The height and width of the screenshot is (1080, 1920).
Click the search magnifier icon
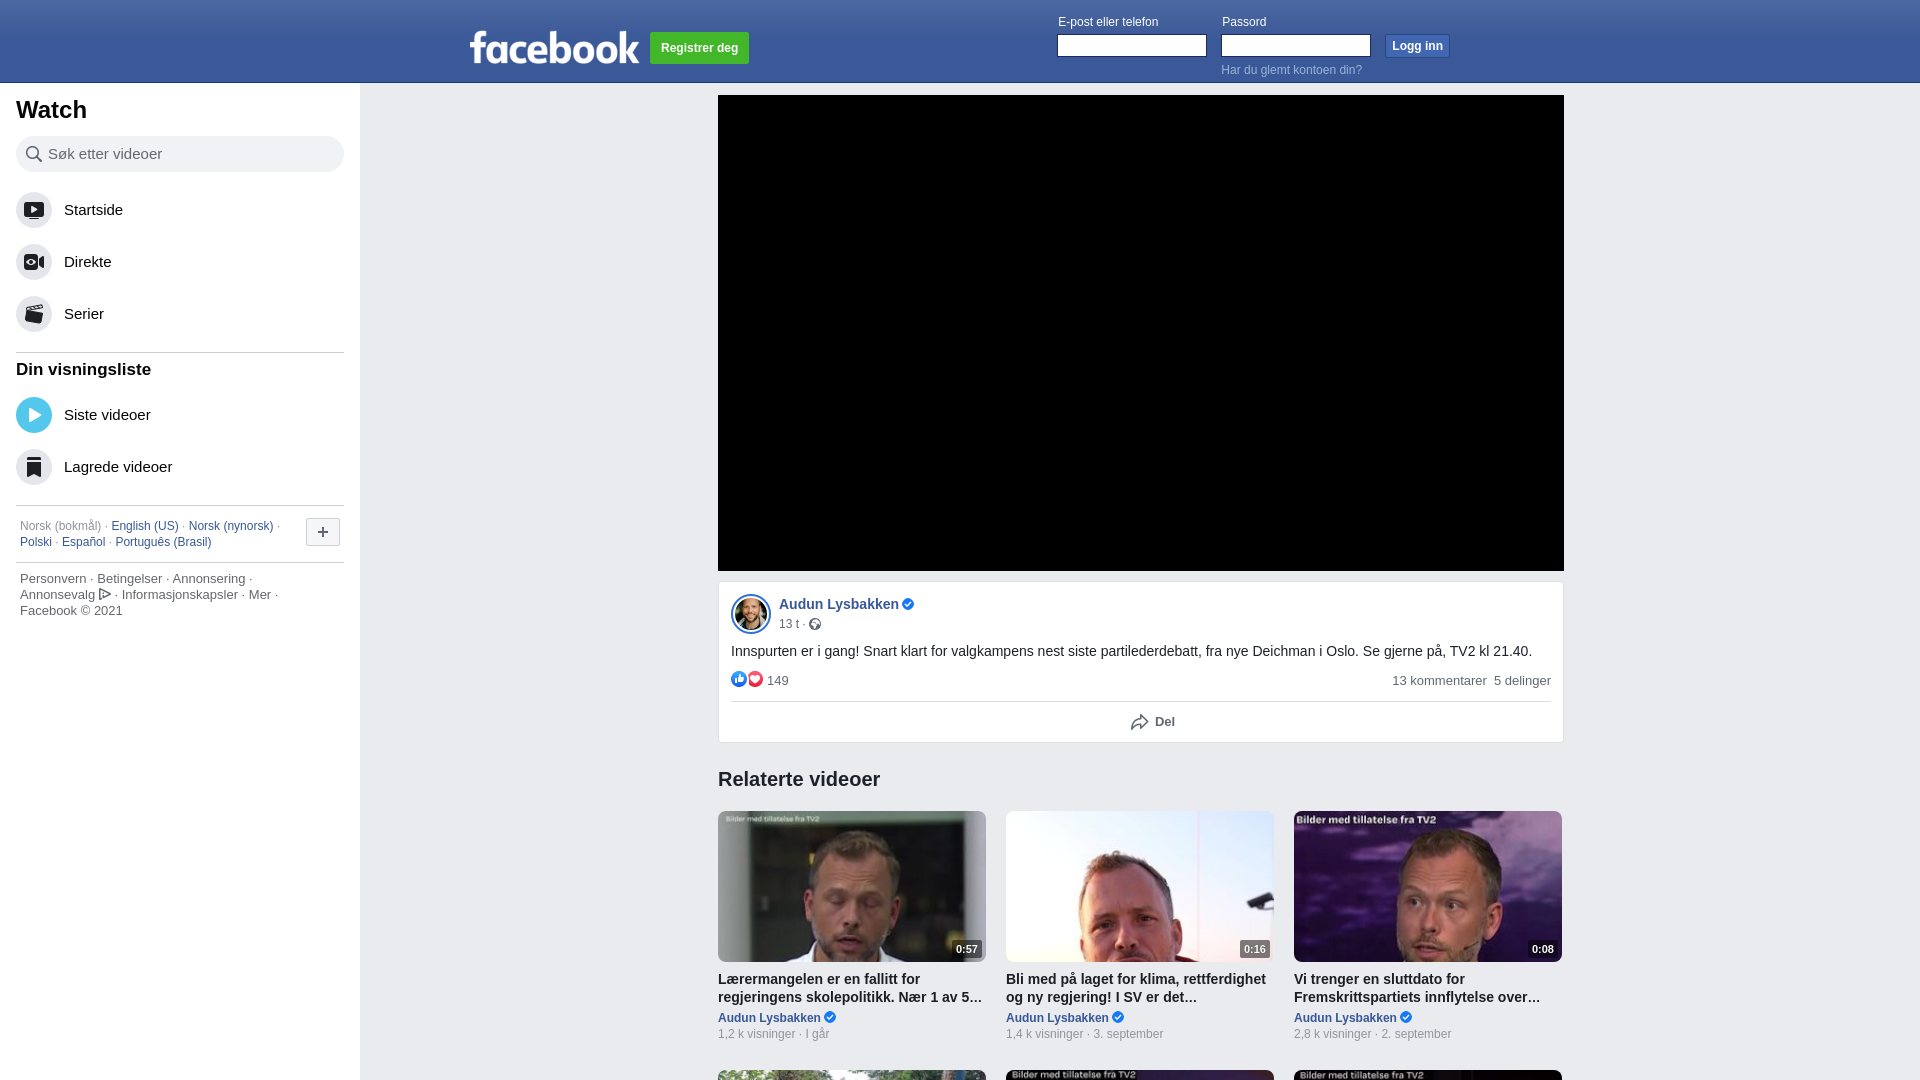point(34,154)
